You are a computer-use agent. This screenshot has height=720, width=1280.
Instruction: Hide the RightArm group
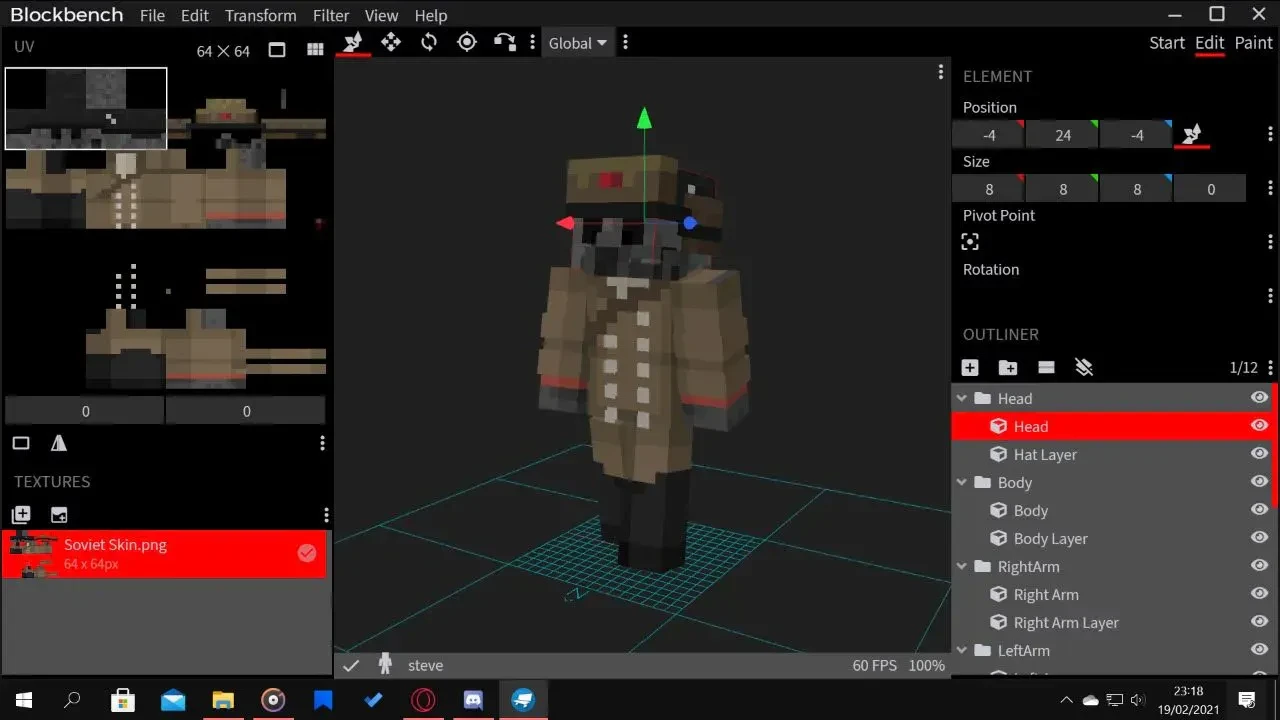[1259, 566]
